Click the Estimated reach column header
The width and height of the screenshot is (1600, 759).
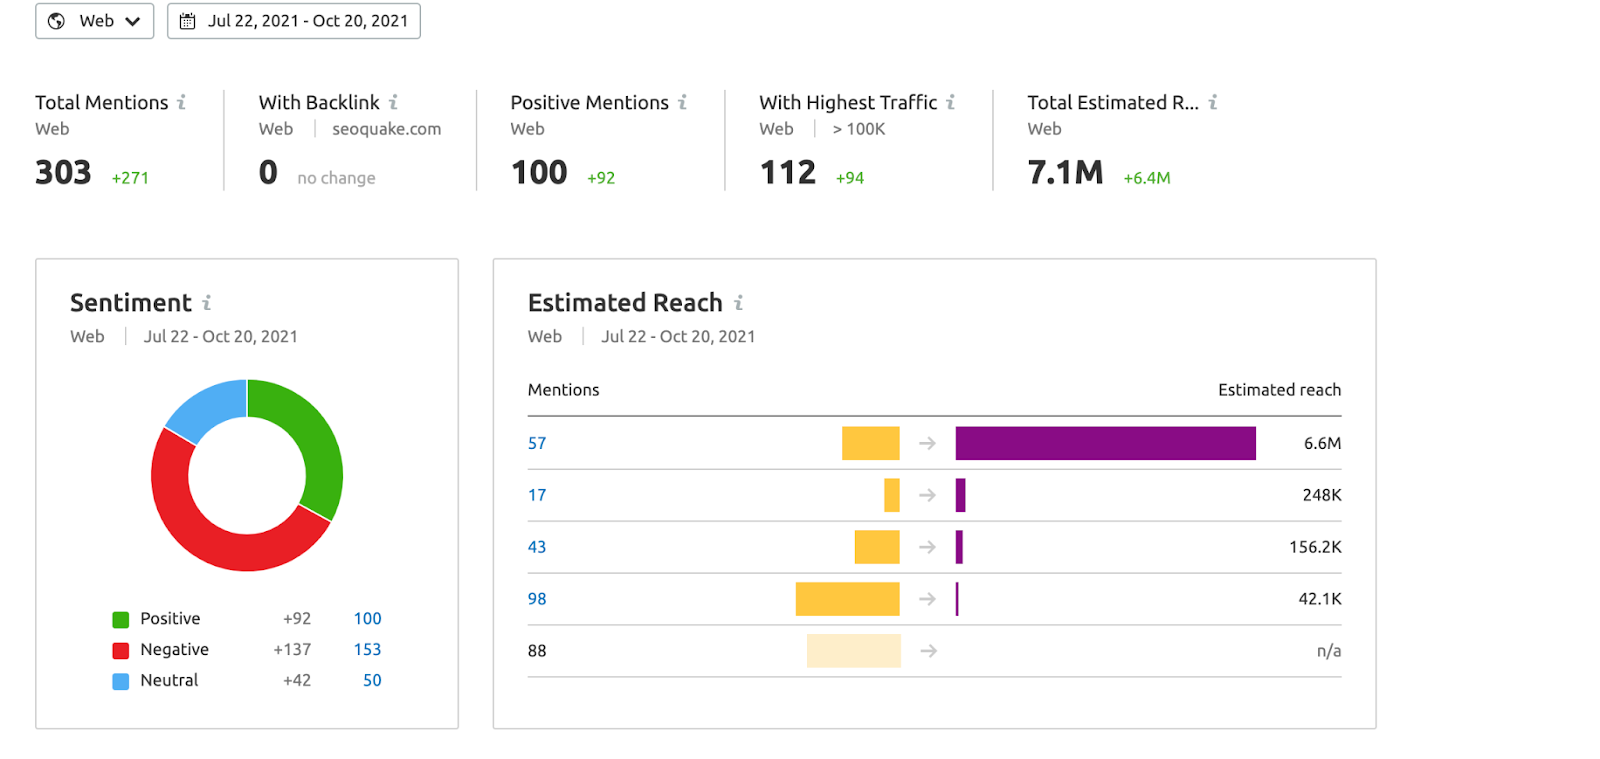(x=1279, y=390)
